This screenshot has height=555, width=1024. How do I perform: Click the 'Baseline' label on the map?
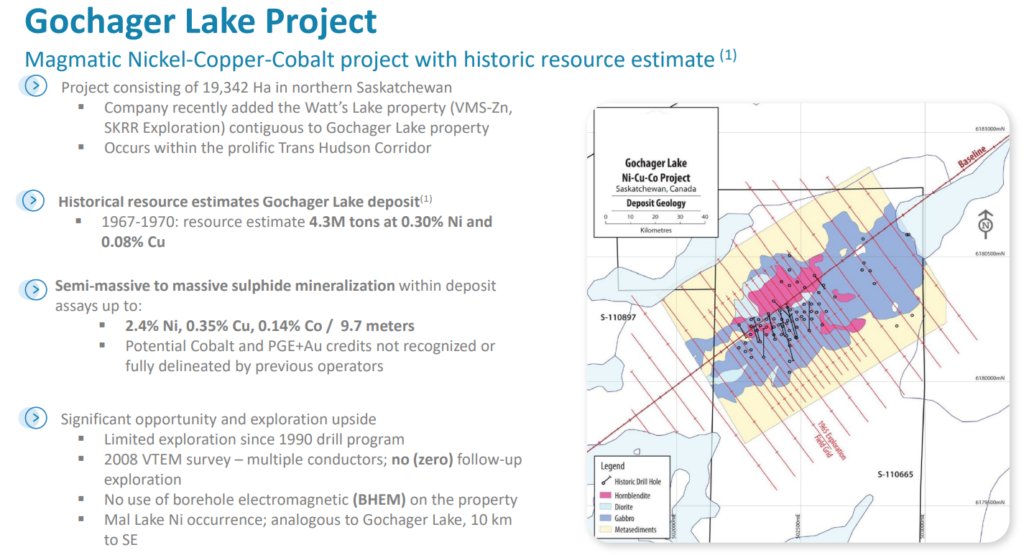(x=972, y=157)
